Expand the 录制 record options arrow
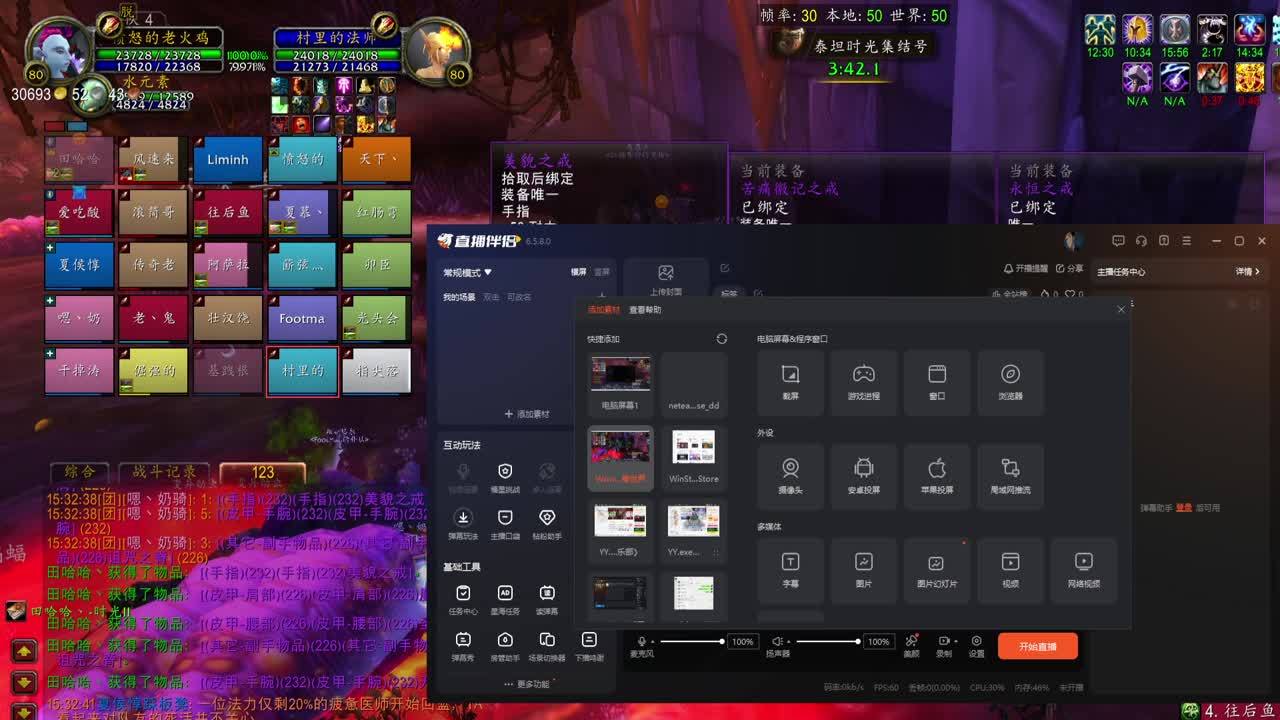 [x=958, y=641]
